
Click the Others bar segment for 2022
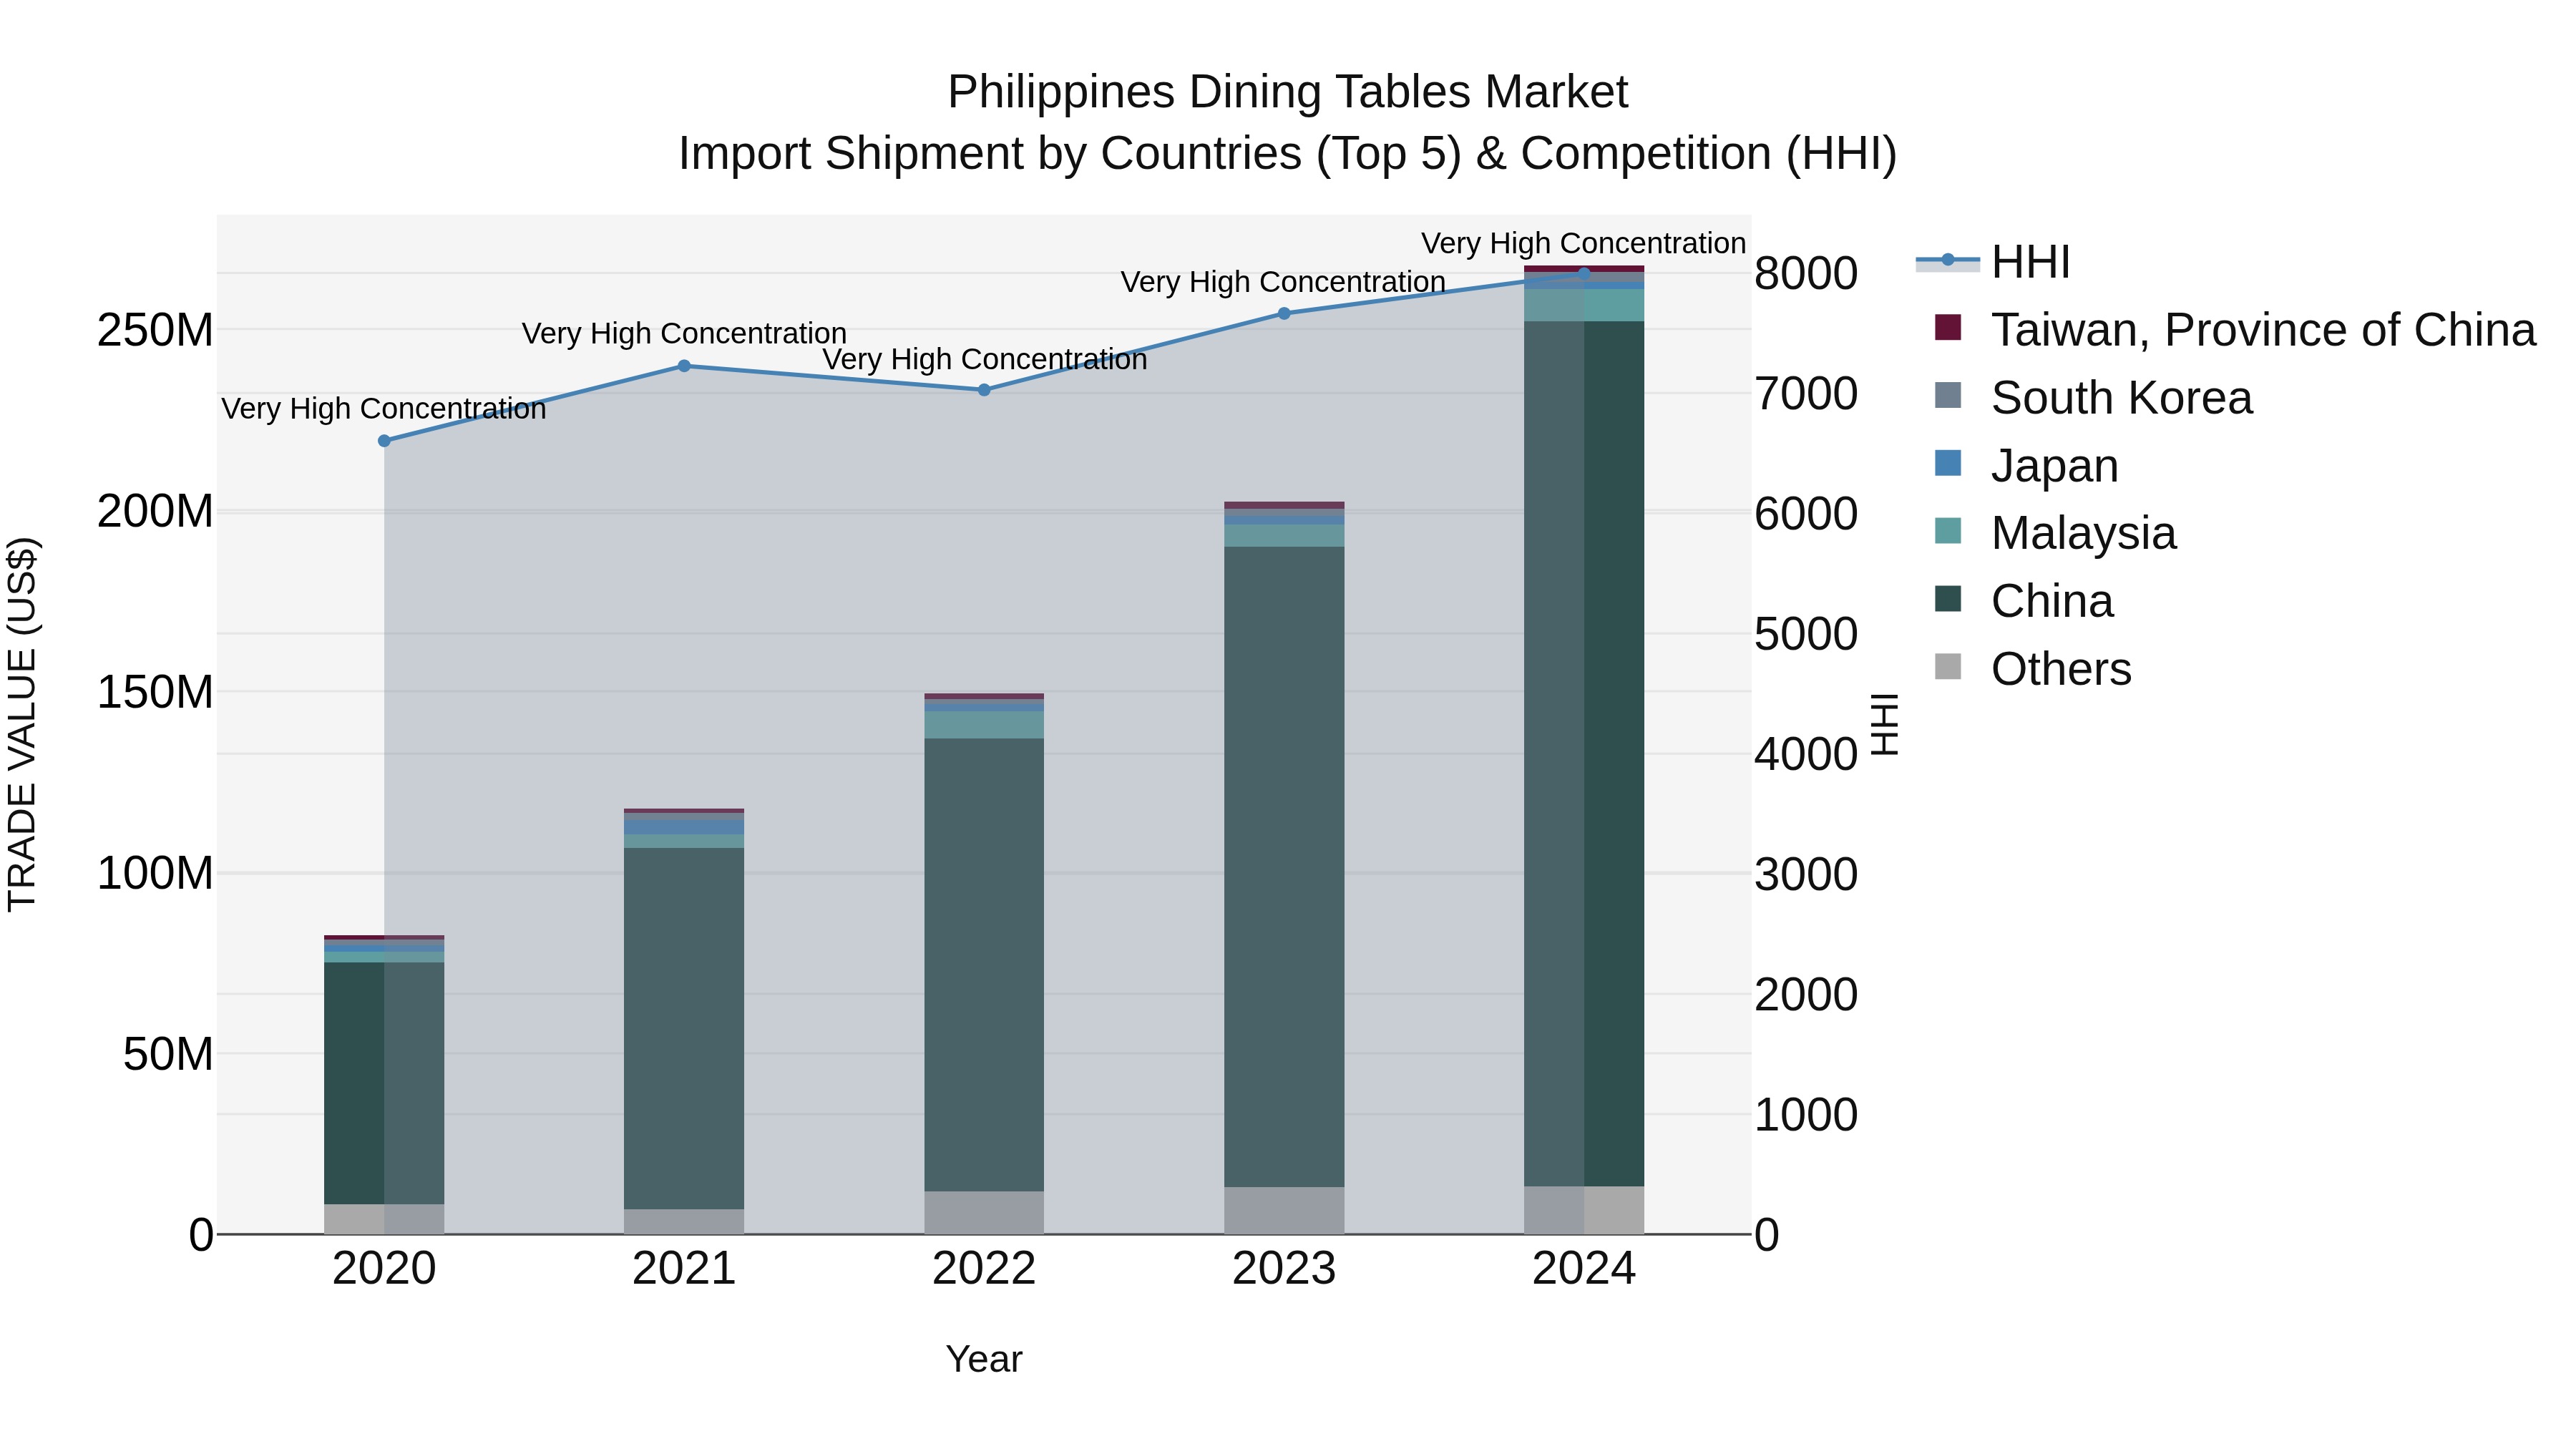pyautogui.click(x=984, y=1212)
